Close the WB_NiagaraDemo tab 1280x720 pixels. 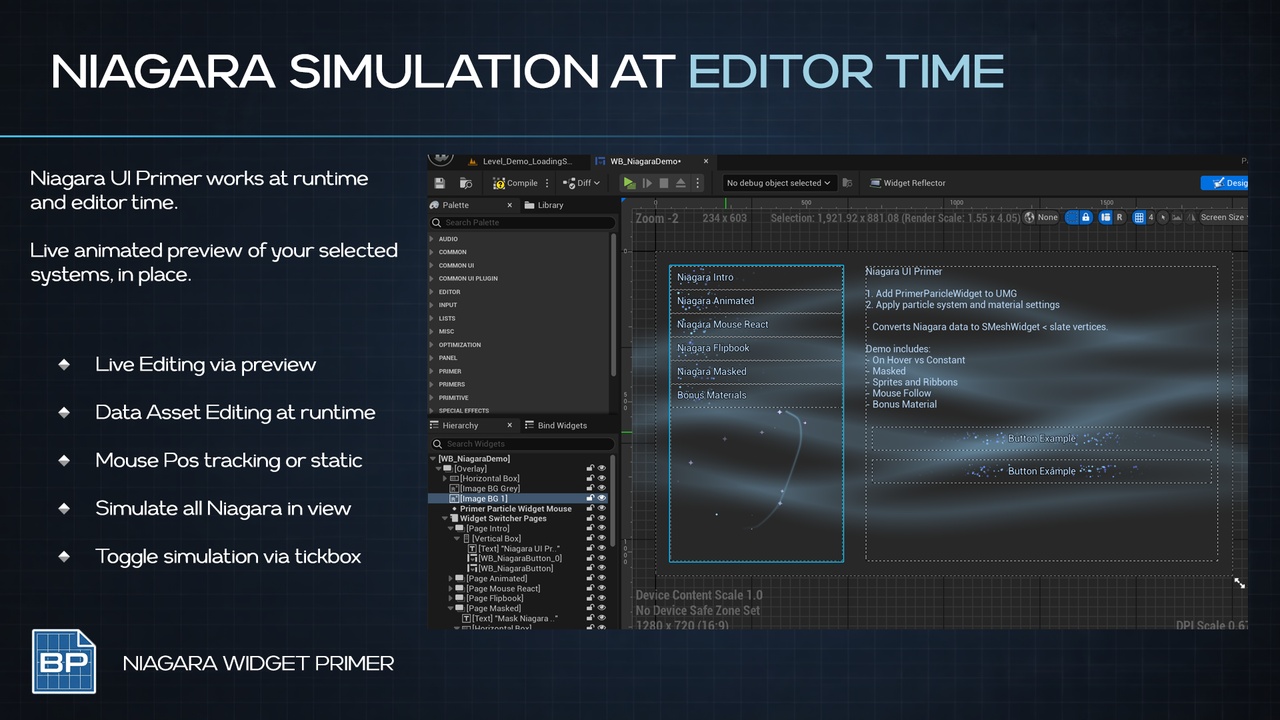[x=705, y=160]
